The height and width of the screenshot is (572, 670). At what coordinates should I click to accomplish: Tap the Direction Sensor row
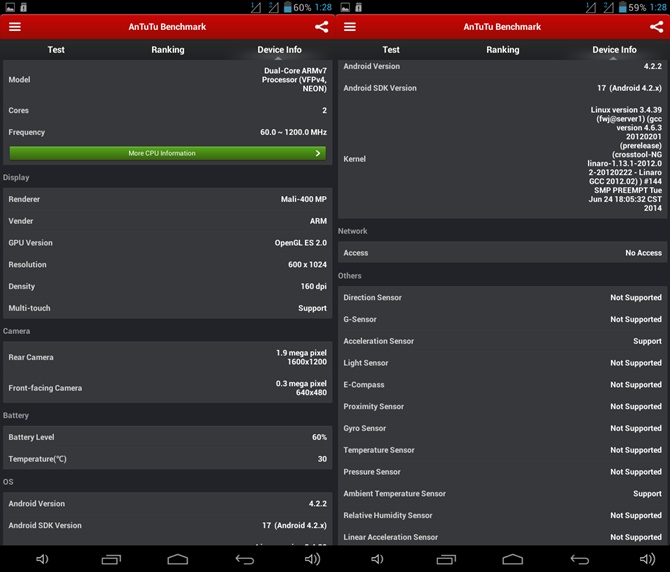coord(502,297)
